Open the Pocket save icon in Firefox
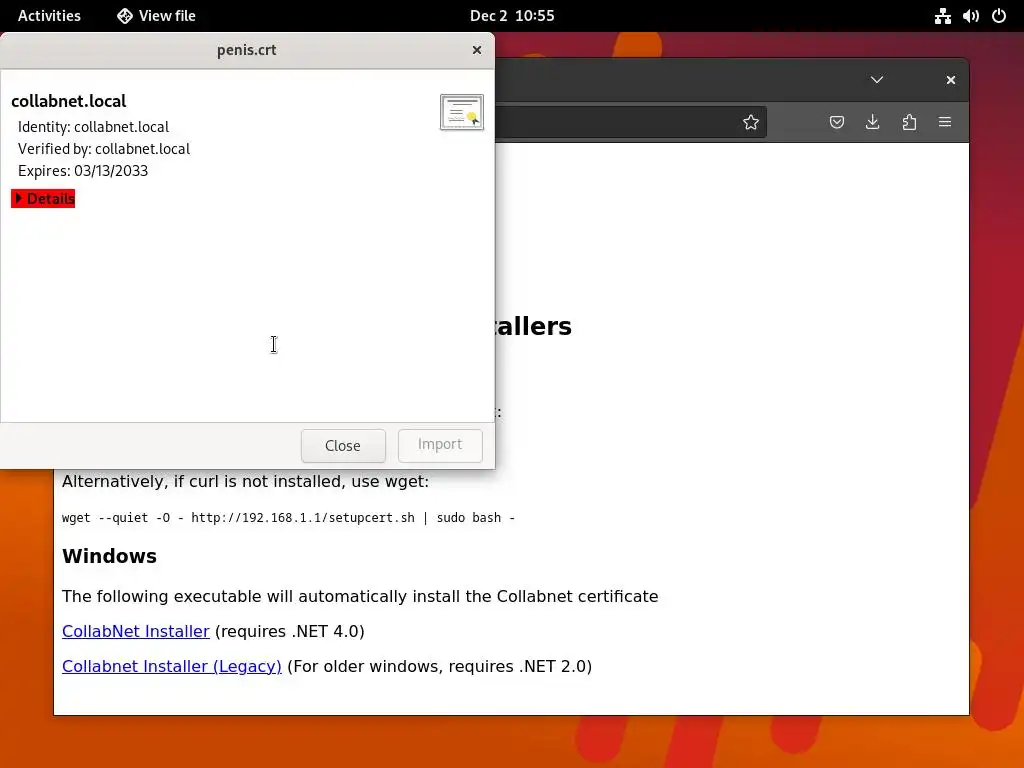Image resolution: width=1024 pixels, height=768 pixels. click(837, 122)
